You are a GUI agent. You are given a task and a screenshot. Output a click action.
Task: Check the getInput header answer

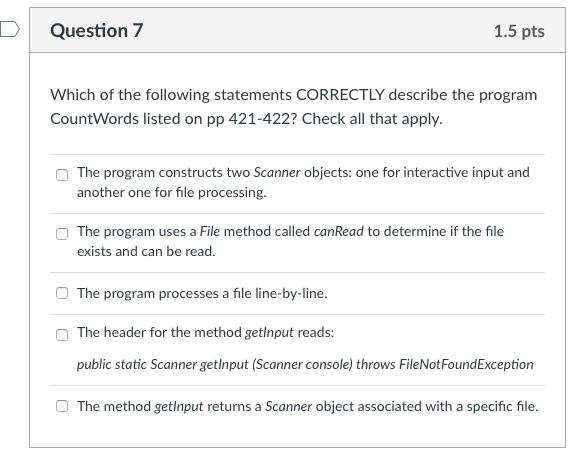click(62, 335)
